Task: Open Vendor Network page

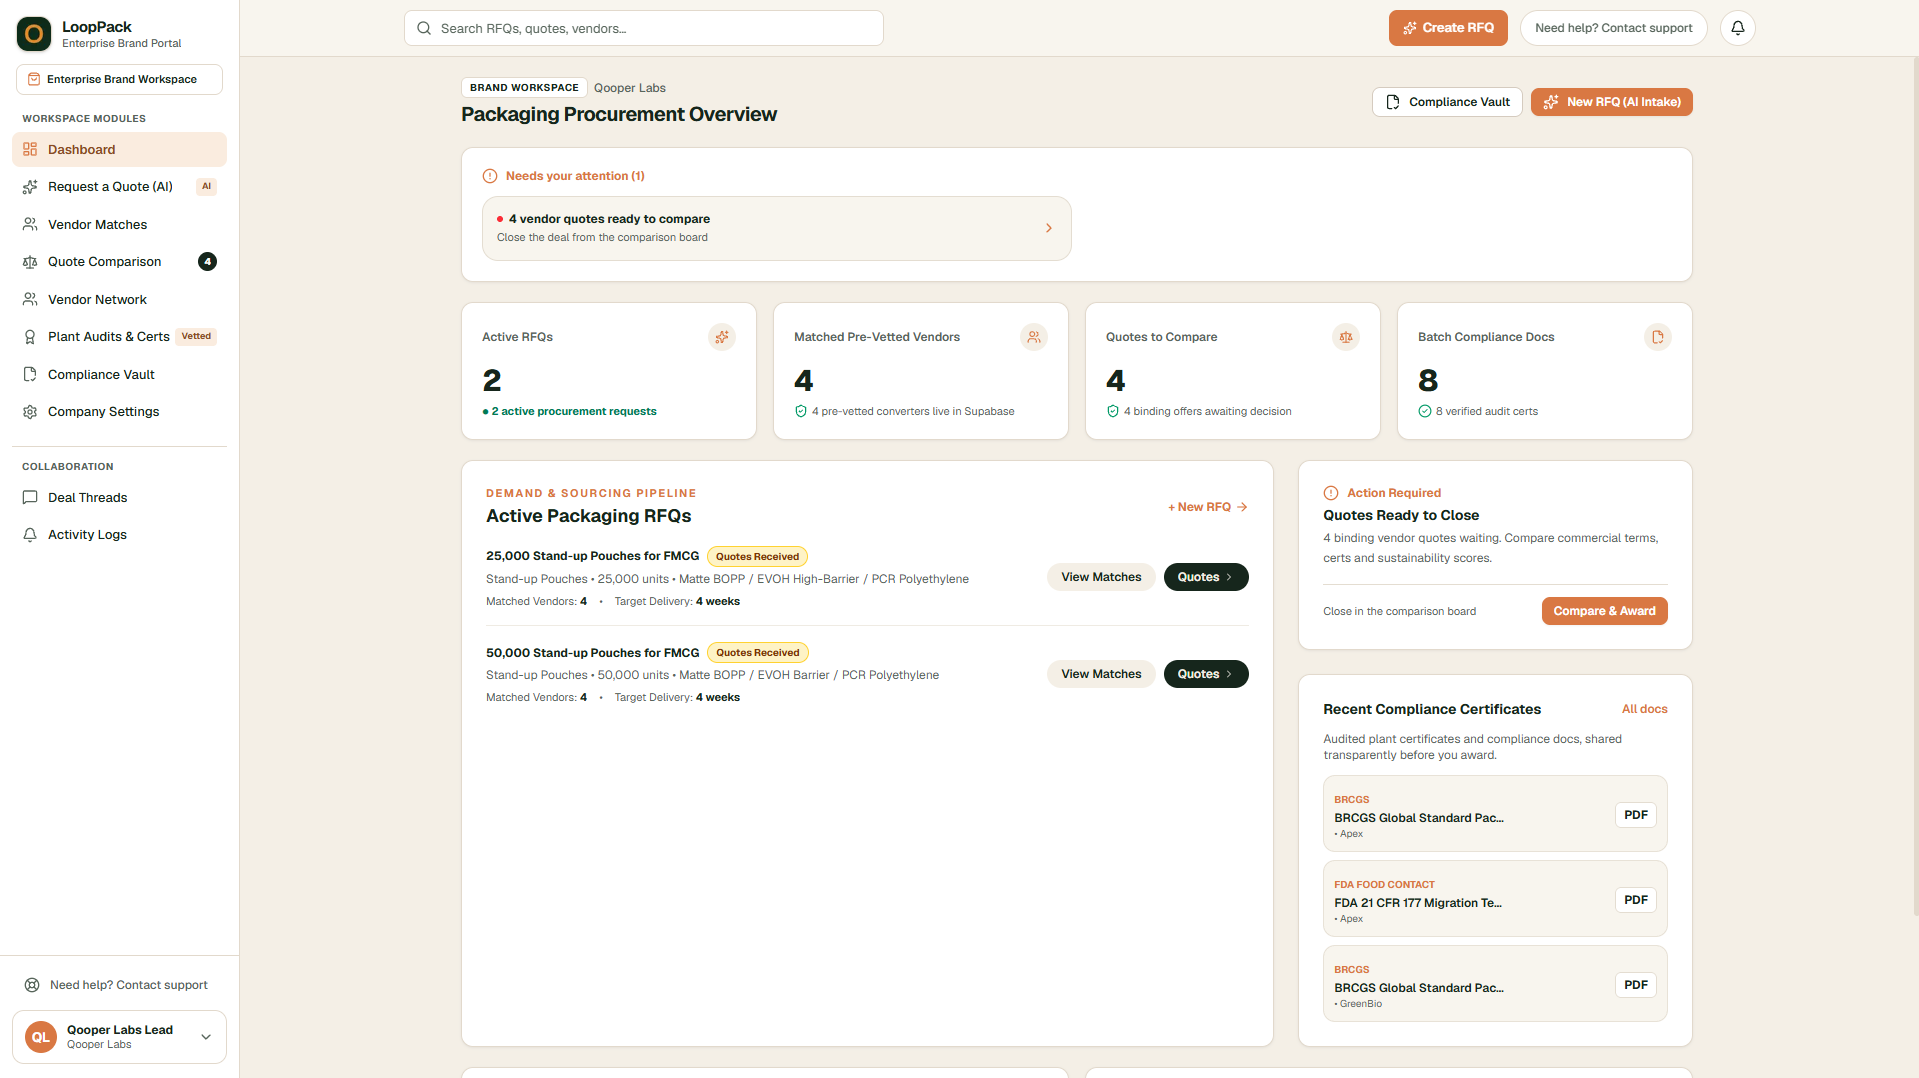Action: point(119,299)
